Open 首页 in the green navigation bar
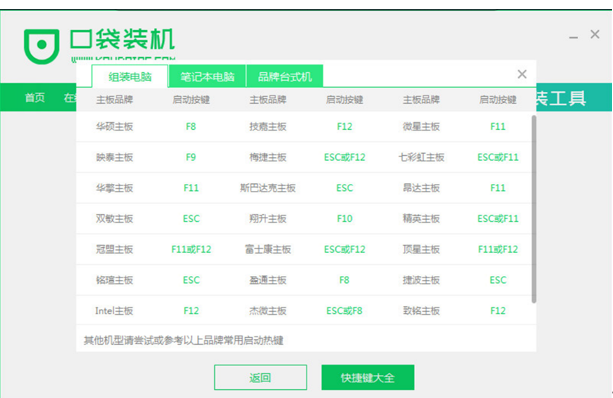 tap(35, 97)
